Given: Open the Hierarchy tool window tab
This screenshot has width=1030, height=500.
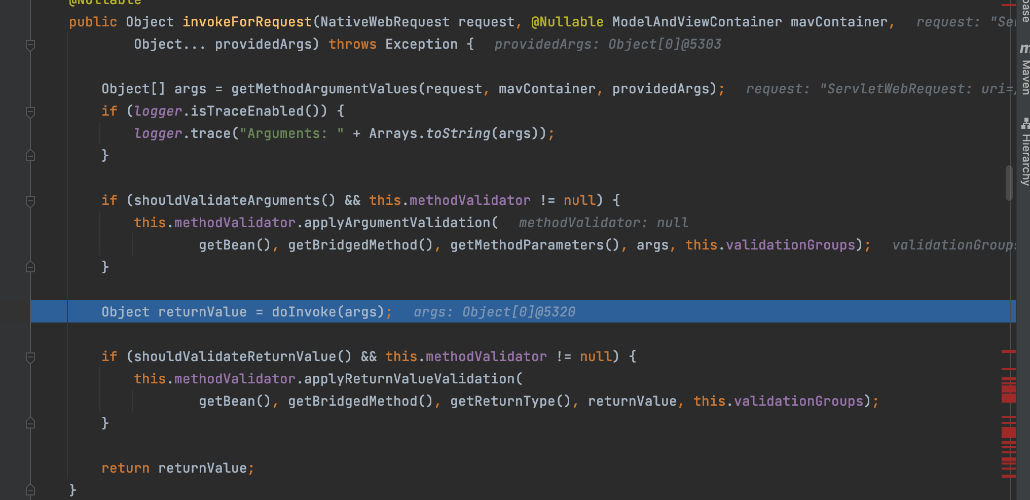Looking at the screenshot, I should click(x=1024, y=155).
